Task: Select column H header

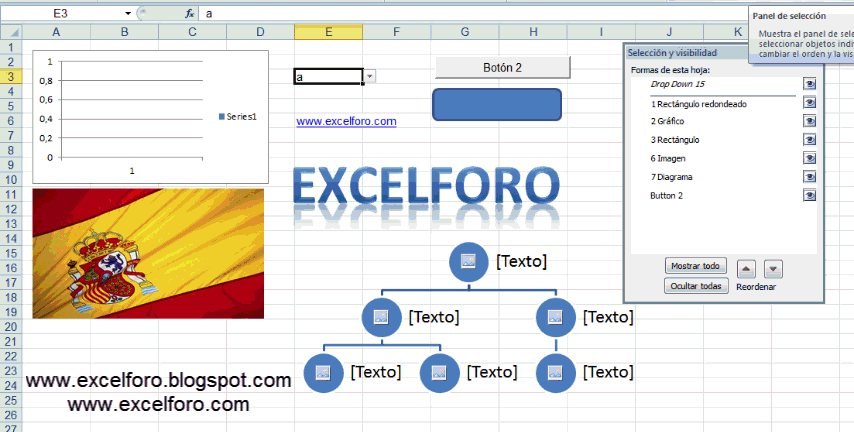Action: point(533,32)
